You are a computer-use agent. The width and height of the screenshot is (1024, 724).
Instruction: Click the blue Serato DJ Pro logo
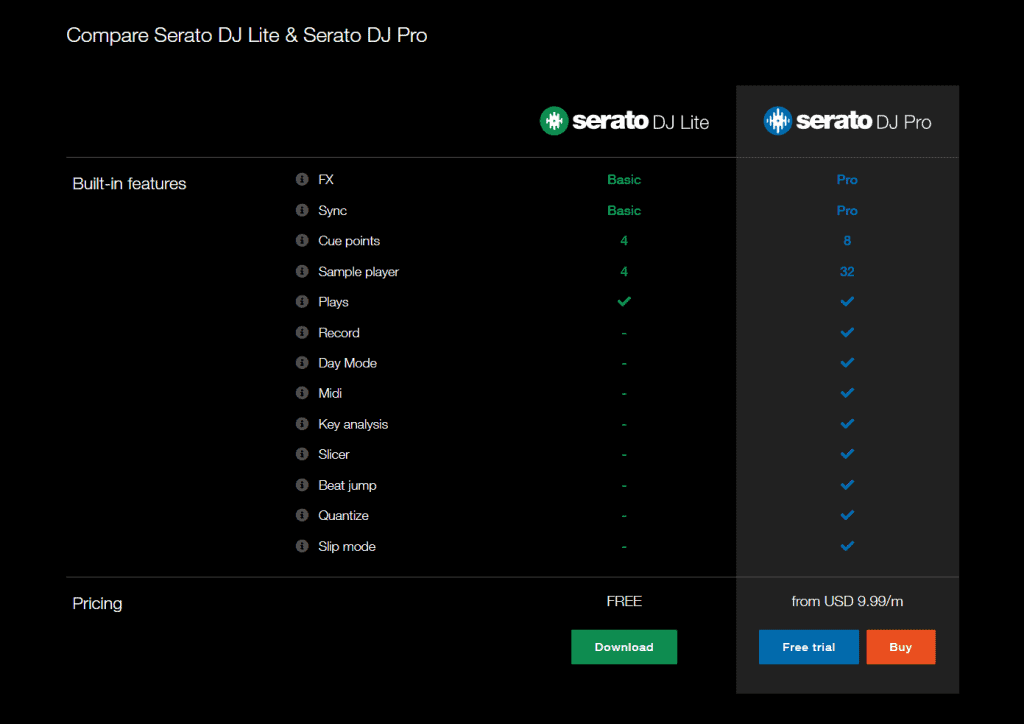[x=847, y=121]
